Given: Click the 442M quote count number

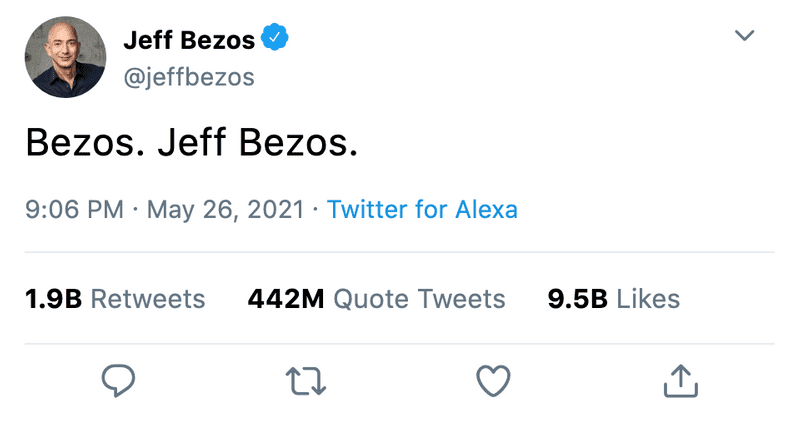Looking at the screenshot, I should [285, 299].
